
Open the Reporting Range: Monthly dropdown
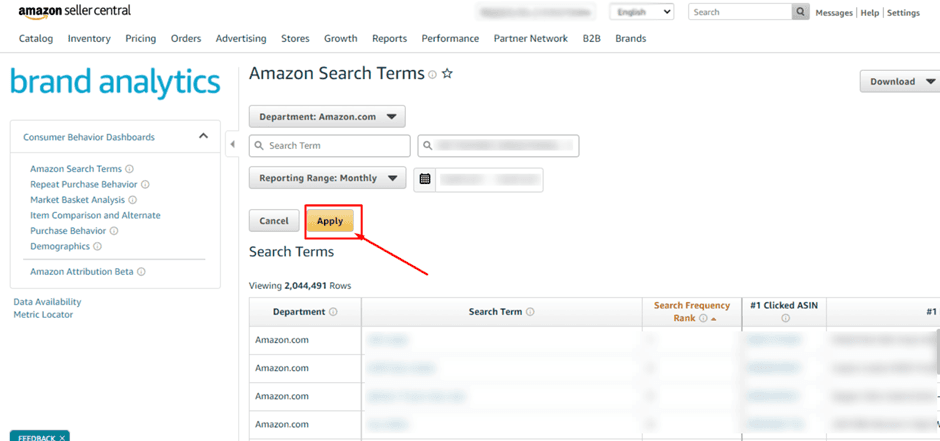click(327, 178)
